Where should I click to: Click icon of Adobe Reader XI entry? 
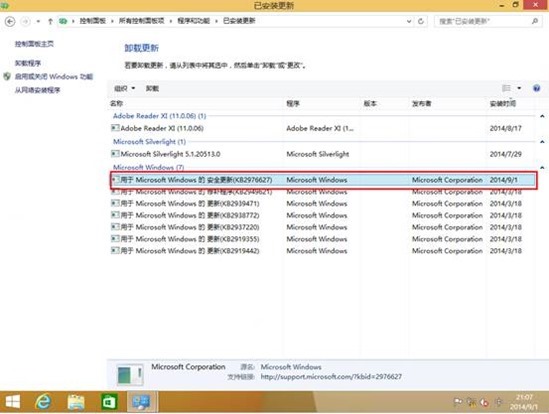[x=115, y=128]
